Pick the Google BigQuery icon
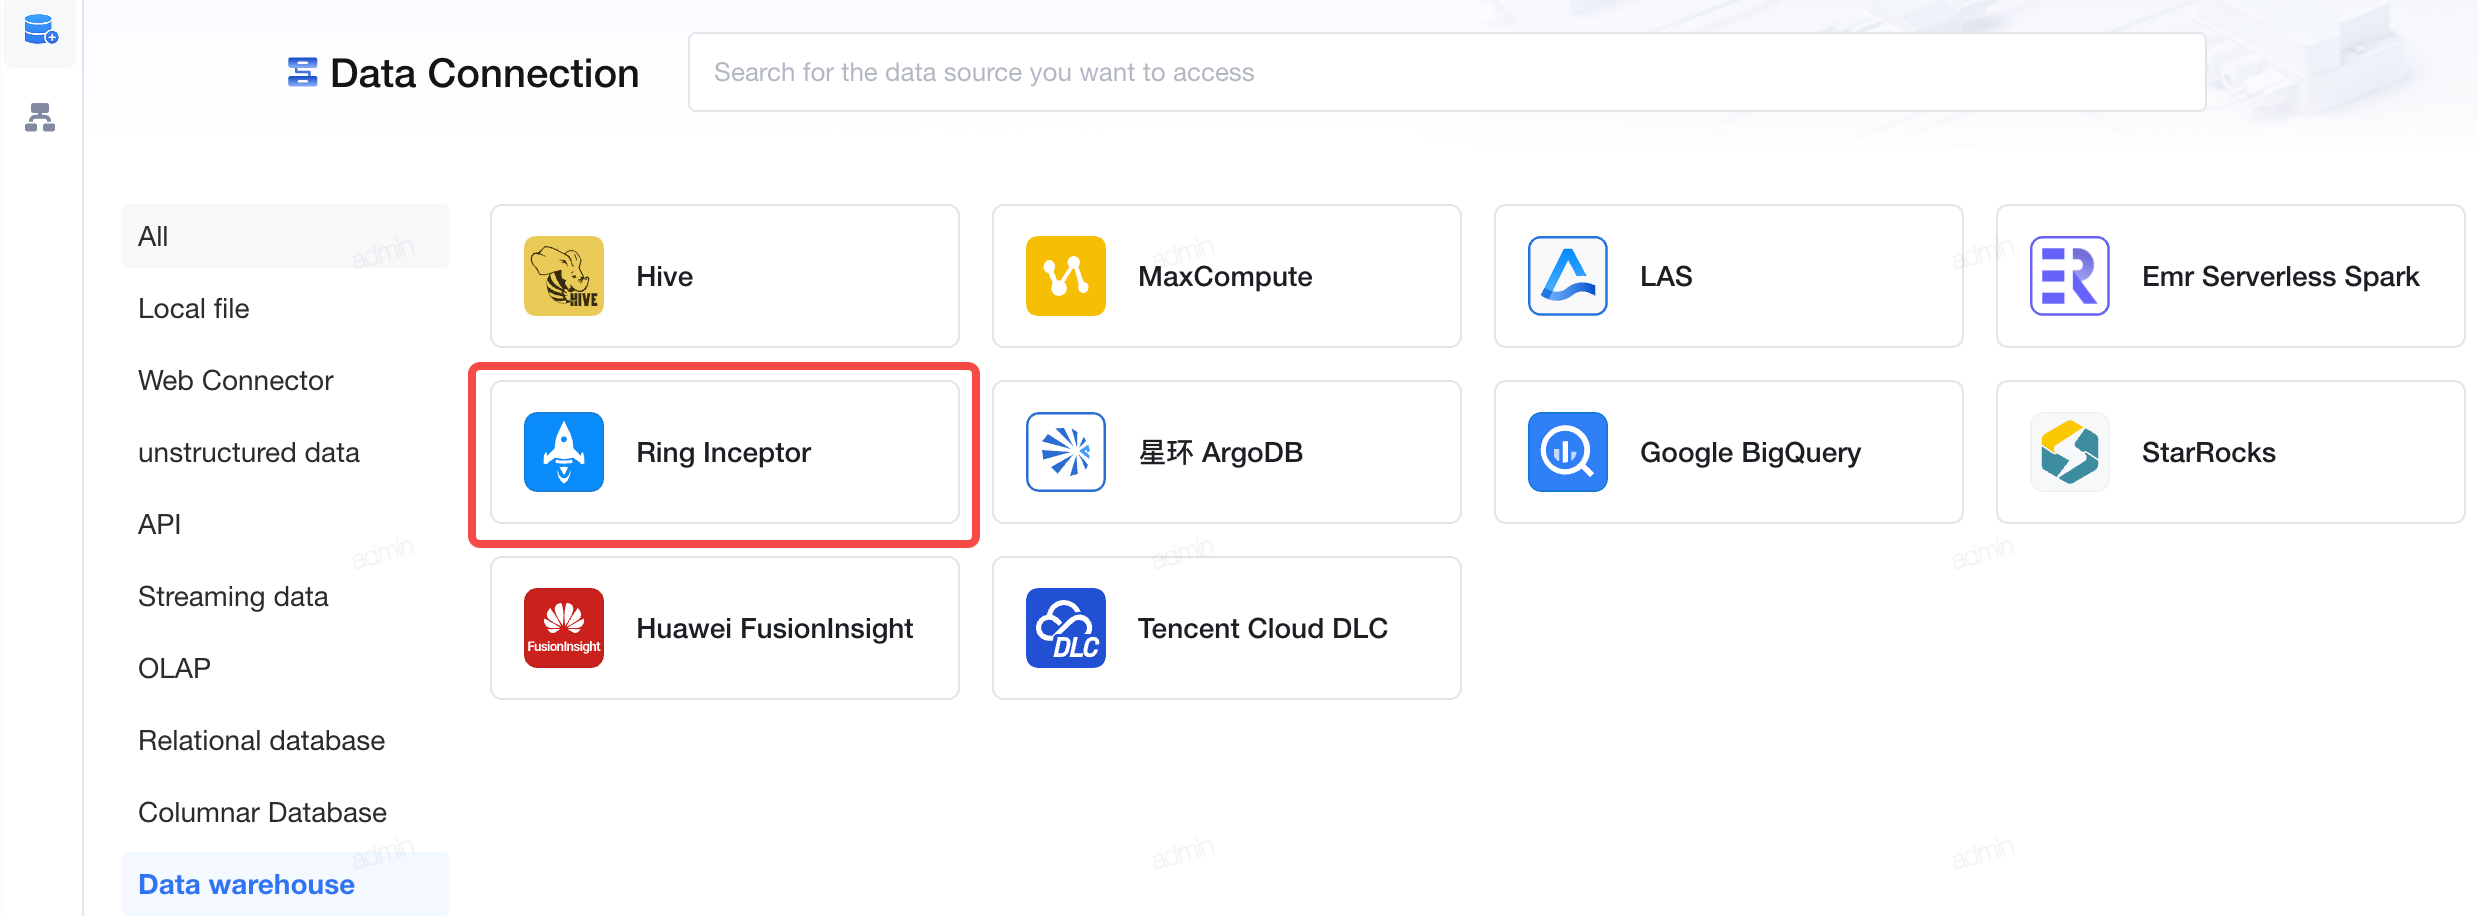This screenshot has height=916, width=2478. coord(1568,452)
